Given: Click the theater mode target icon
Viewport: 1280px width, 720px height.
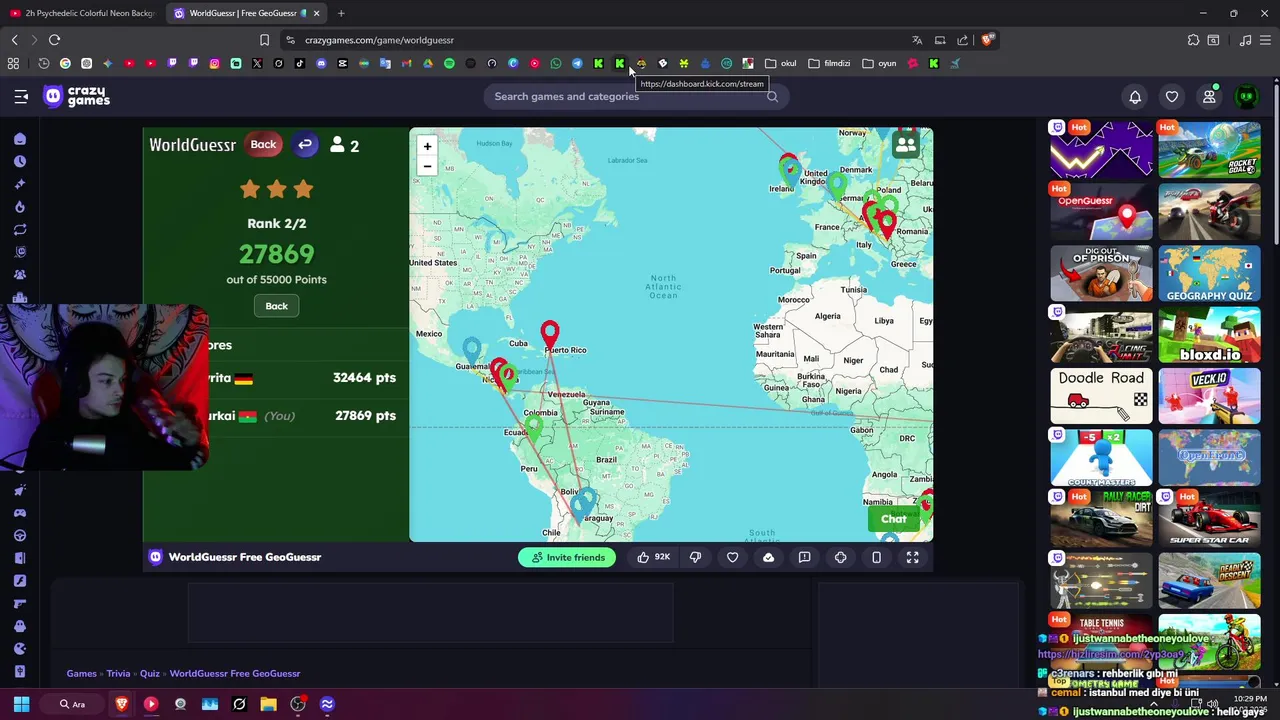Looking at the screenshot, I should 840,557.
